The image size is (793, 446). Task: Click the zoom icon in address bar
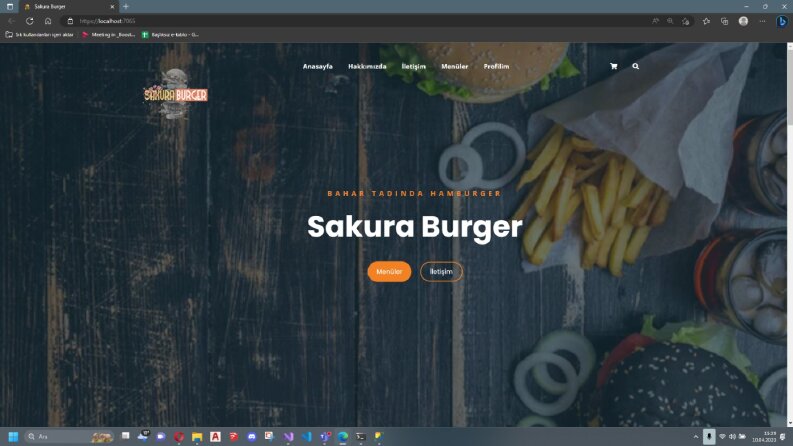coord(670,21)
